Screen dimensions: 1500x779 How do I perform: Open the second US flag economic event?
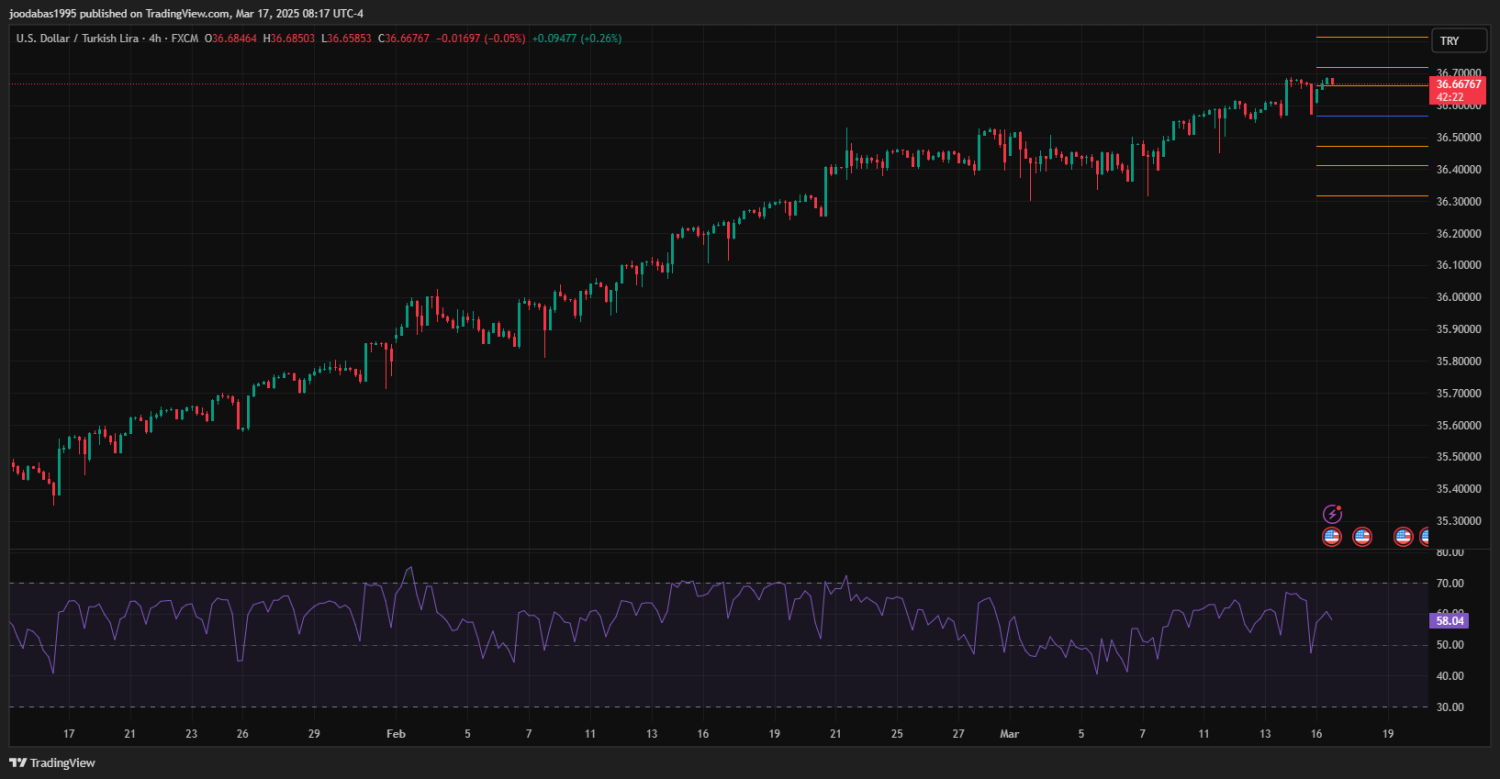click(1362, 537)
